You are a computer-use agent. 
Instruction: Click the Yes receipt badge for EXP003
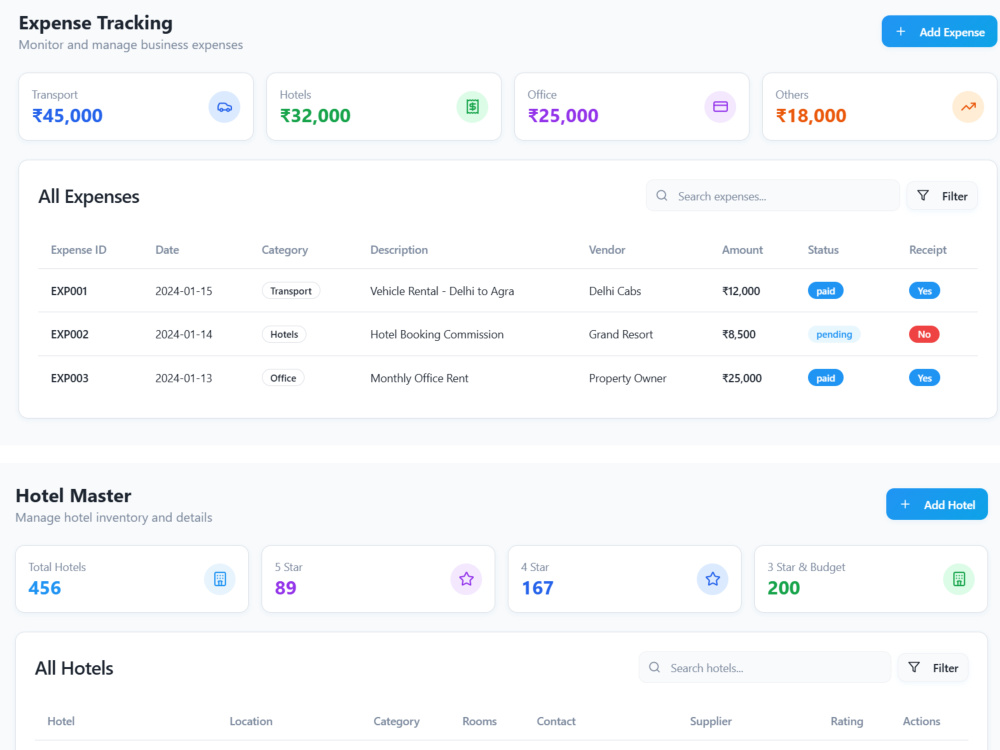[924, 378]
